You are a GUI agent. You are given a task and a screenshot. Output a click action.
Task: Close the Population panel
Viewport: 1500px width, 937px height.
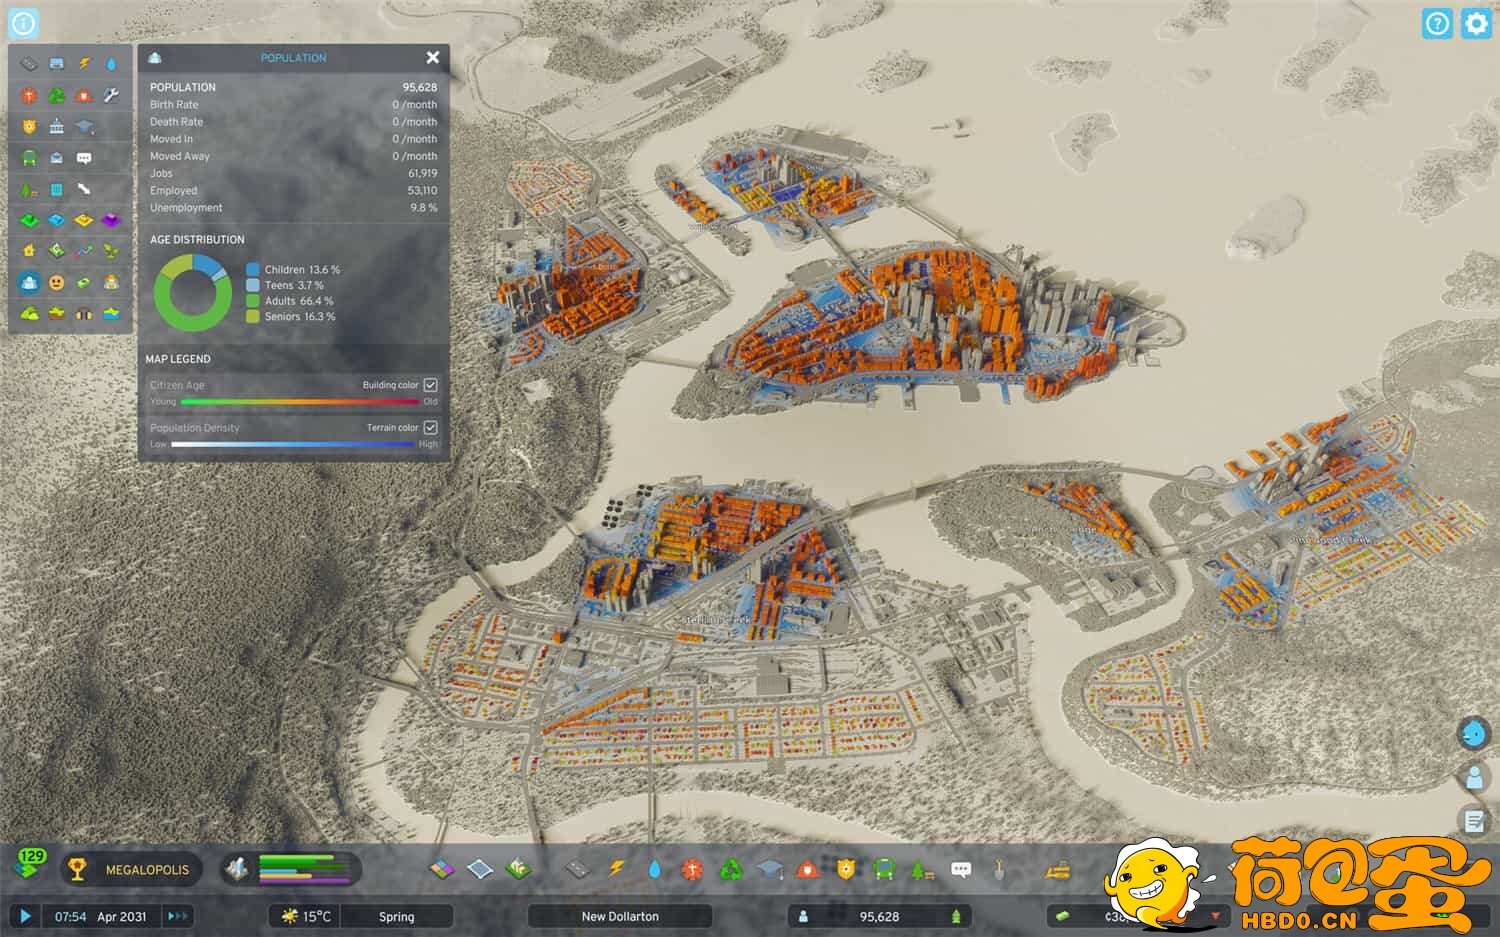click(x=432, y=58)
